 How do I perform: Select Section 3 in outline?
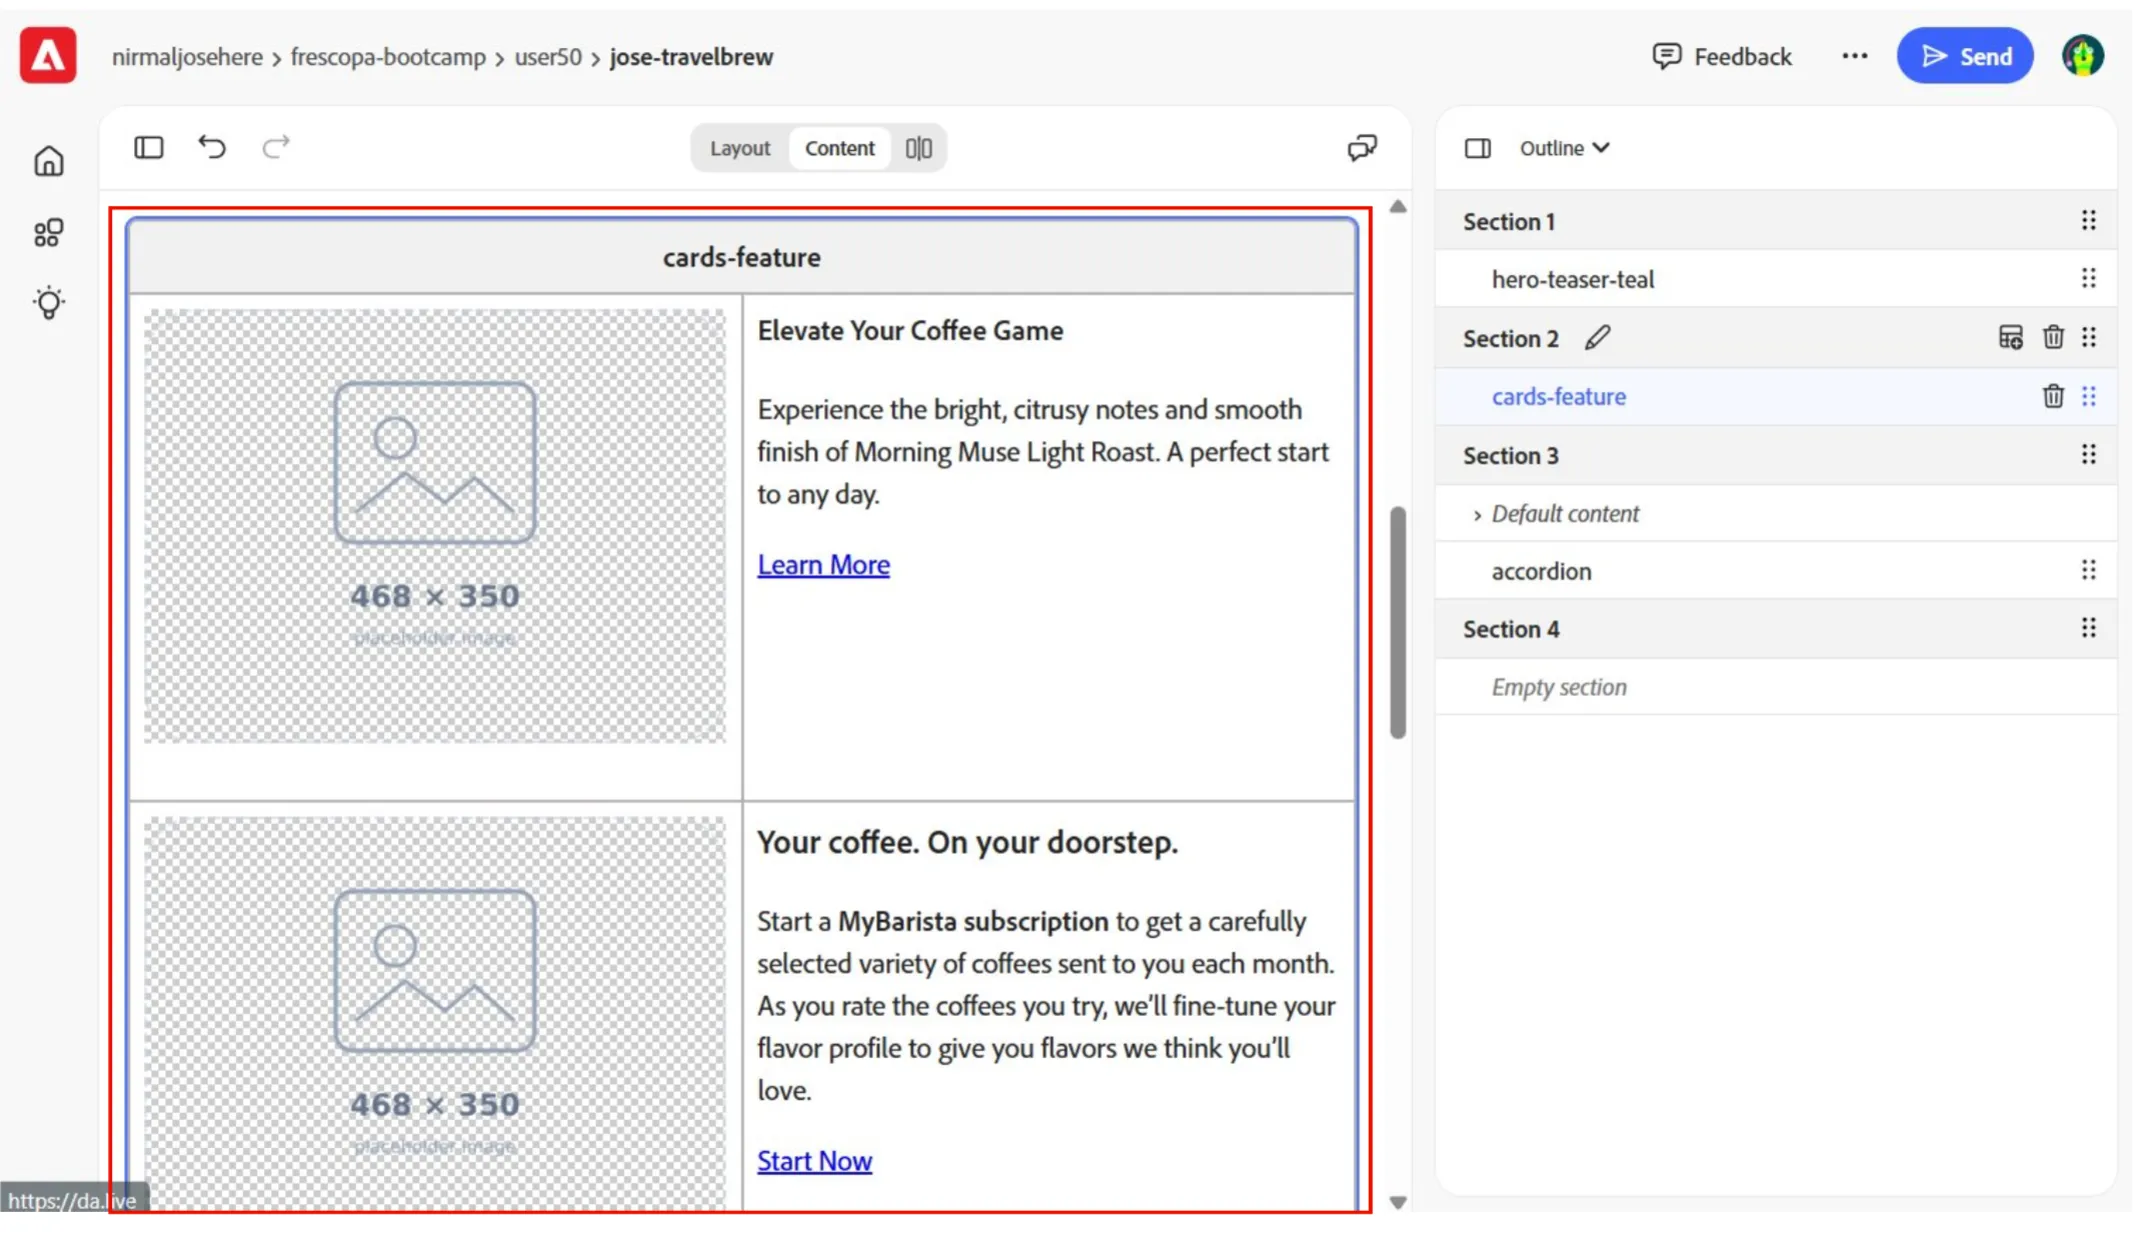pyautogui.click(x=1510, y=455)
